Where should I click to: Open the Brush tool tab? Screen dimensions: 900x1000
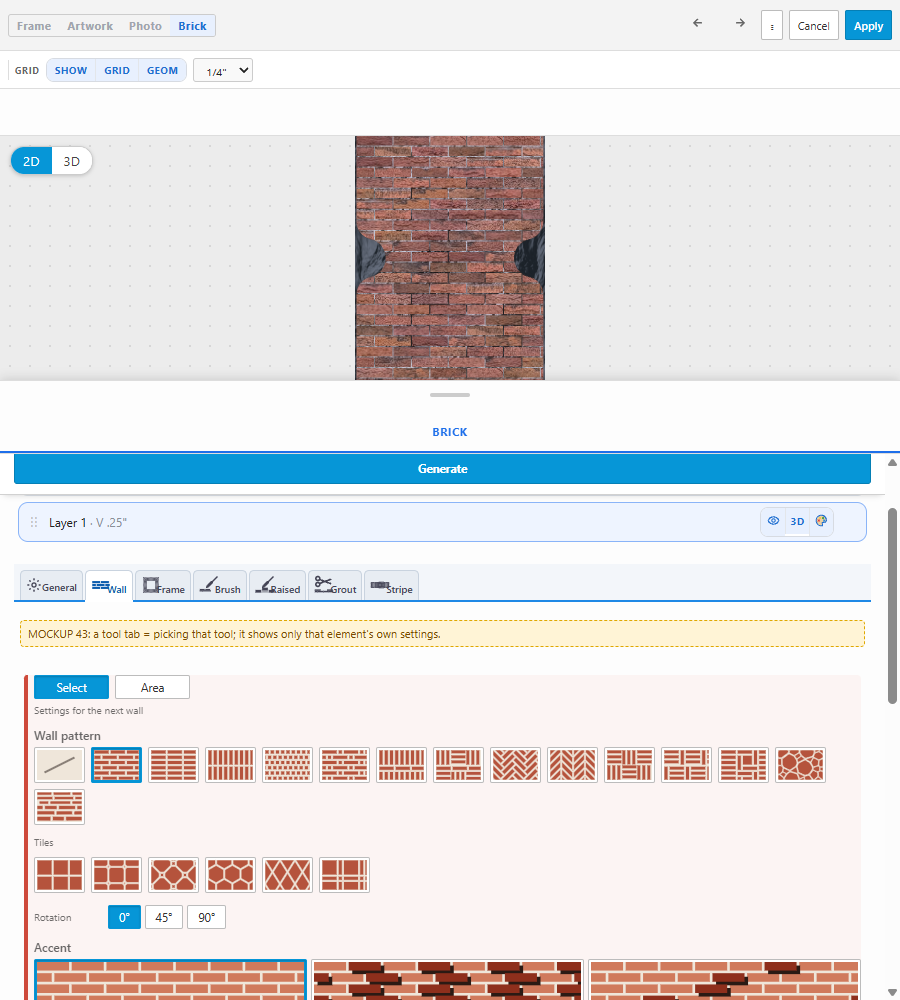tap(220, 586)
